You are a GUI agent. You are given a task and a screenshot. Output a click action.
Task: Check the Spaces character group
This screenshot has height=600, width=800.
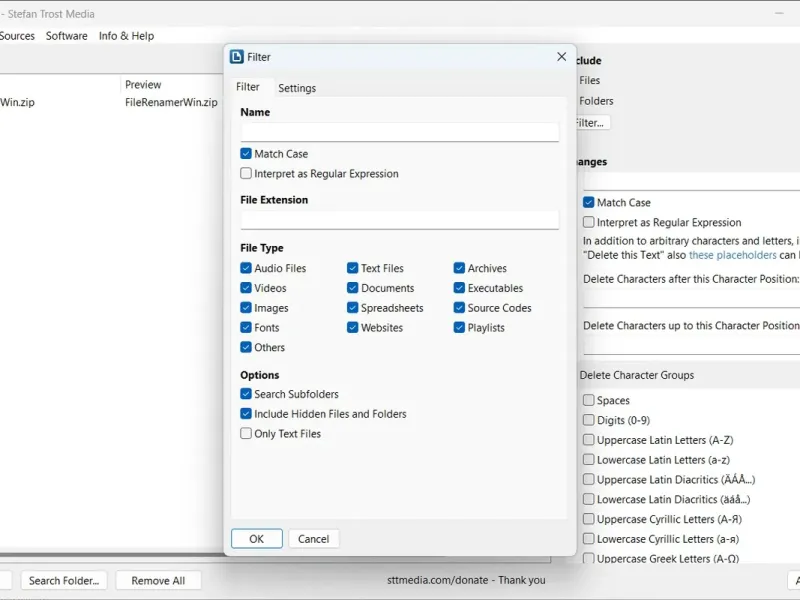pos(589,400)
